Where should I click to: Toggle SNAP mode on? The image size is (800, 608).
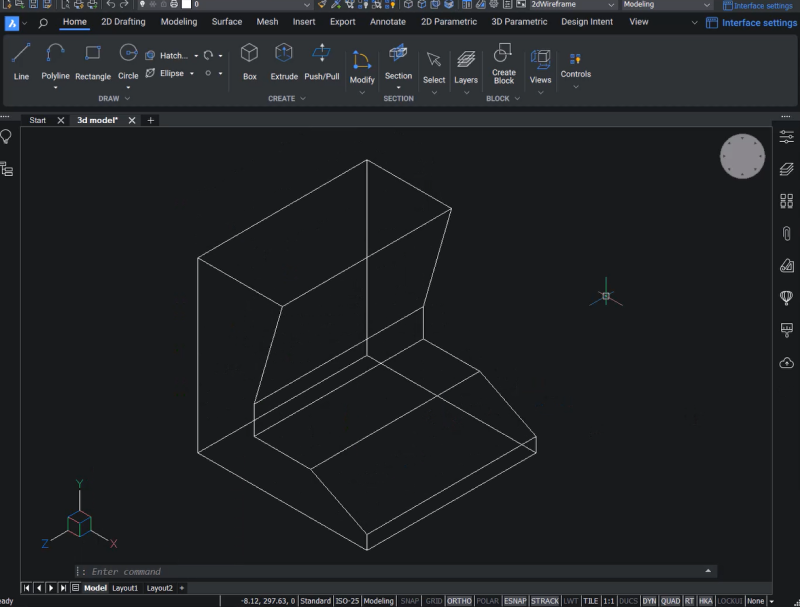tap(408, 600)
